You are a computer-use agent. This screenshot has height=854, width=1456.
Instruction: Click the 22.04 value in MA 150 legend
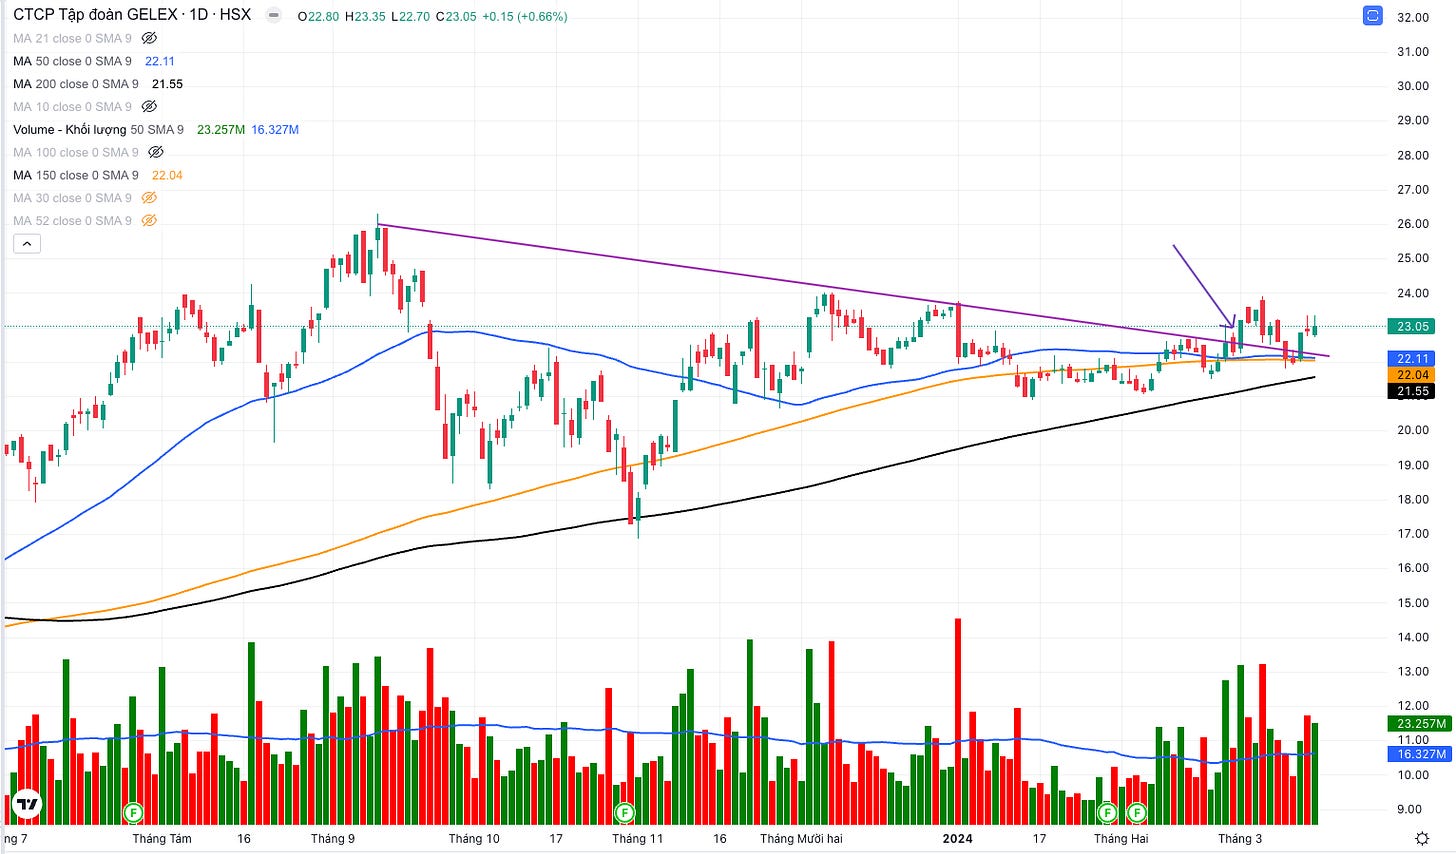[x=167, y=175]
